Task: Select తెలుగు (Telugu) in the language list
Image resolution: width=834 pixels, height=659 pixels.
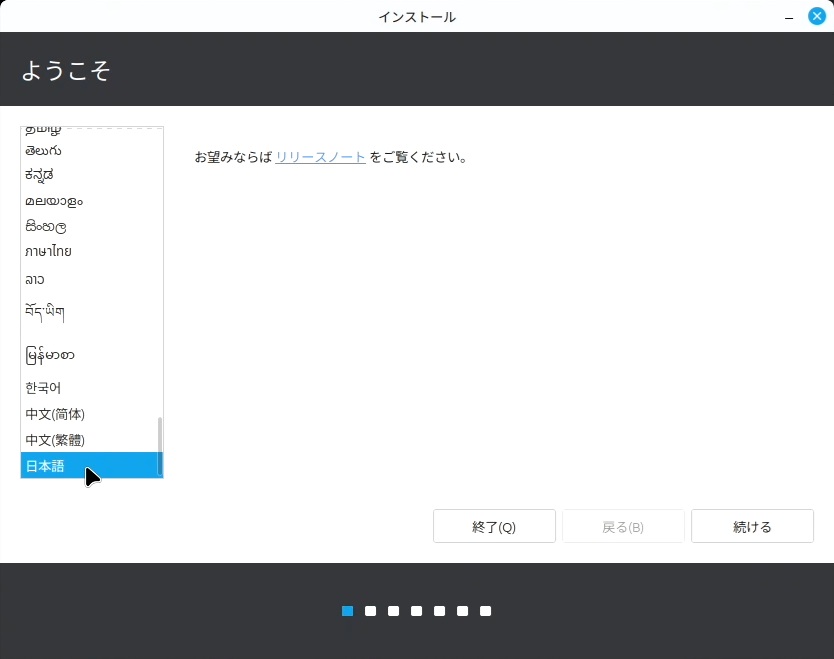Action: click(x=43, y=150)
